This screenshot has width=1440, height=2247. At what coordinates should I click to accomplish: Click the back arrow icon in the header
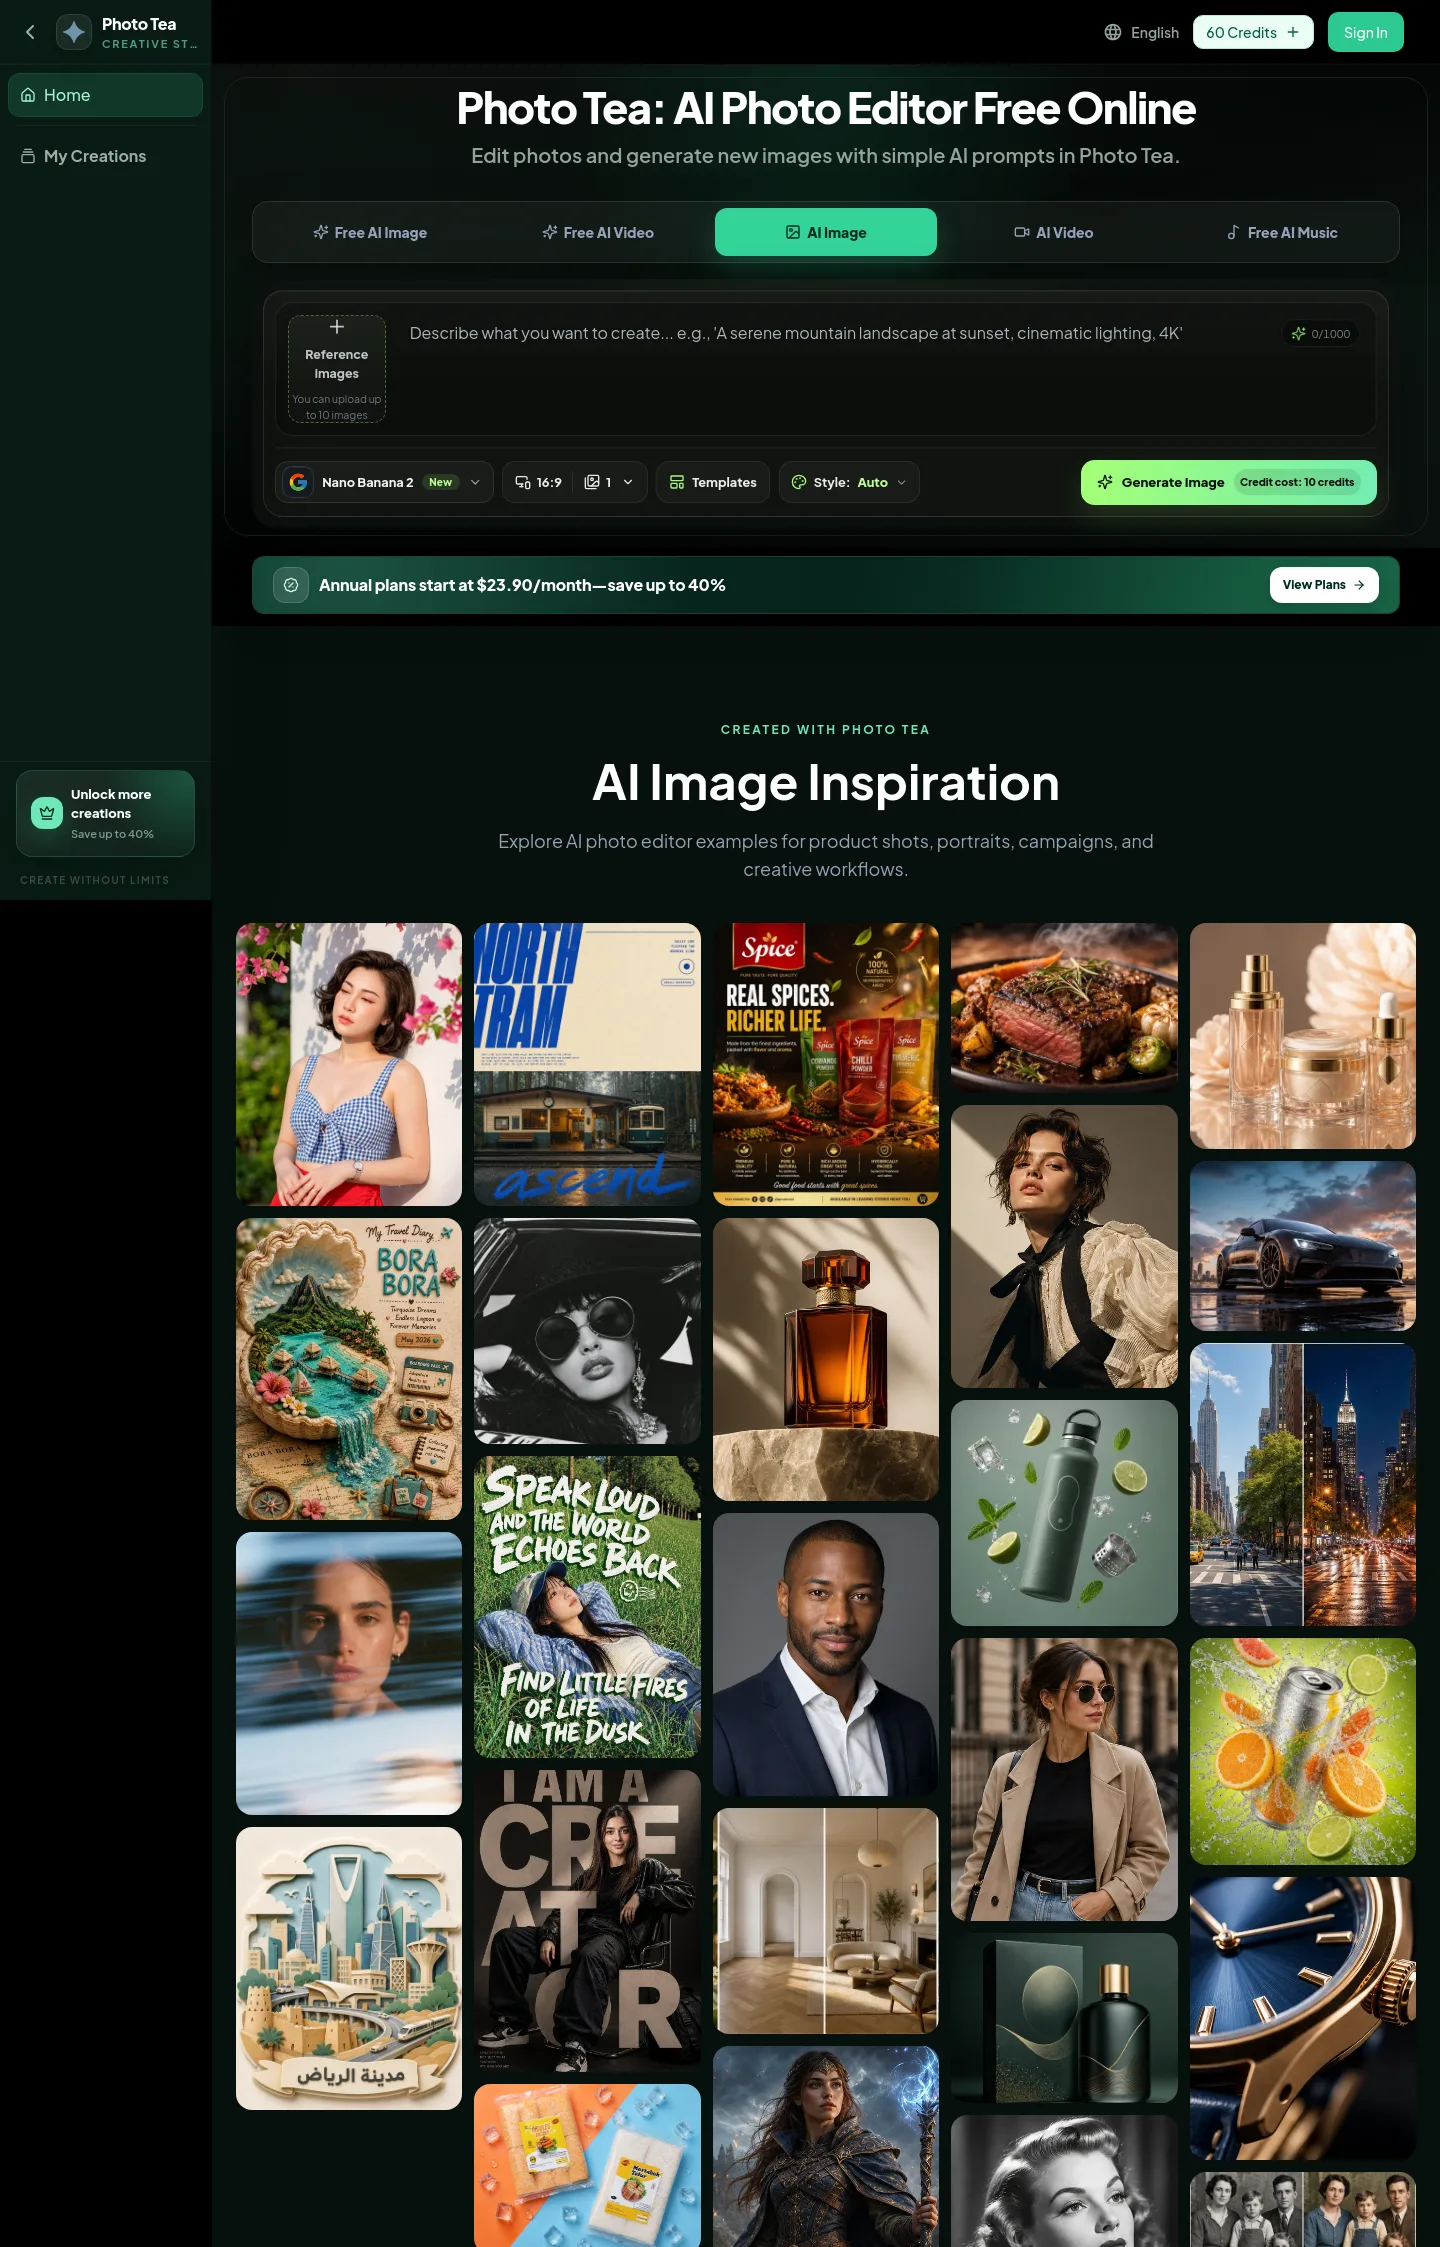pyautogui.click(x=30, y=32)
